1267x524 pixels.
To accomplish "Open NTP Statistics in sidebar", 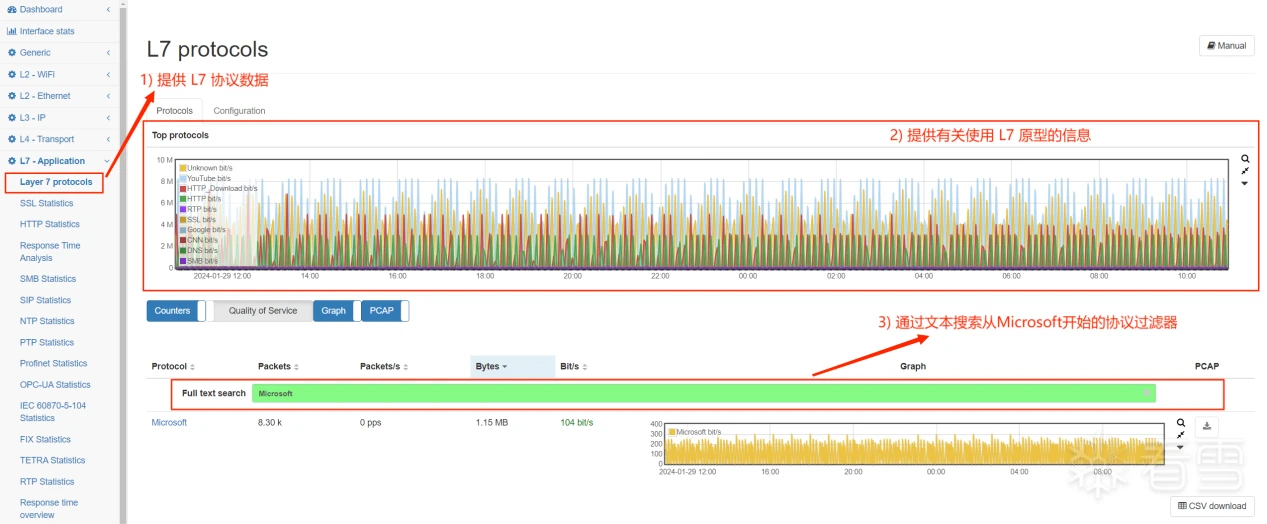I will tap(47, 321).
